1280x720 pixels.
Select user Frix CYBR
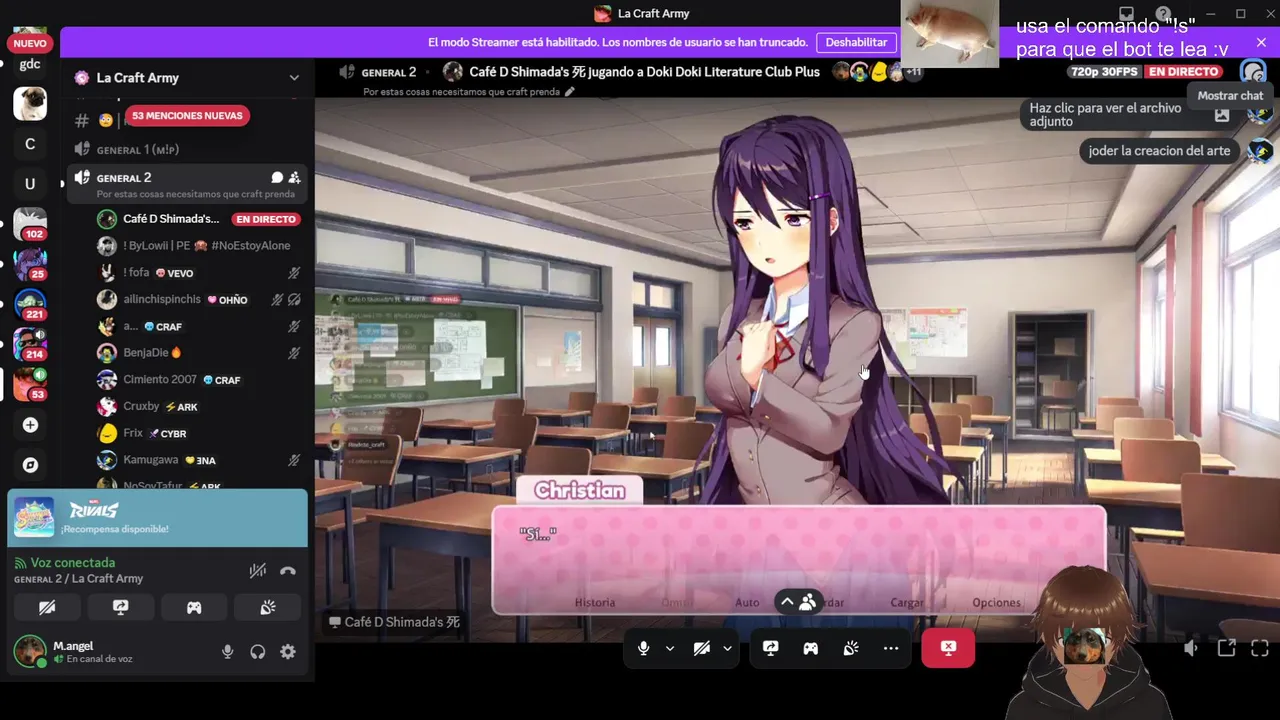tap(198, 433)
